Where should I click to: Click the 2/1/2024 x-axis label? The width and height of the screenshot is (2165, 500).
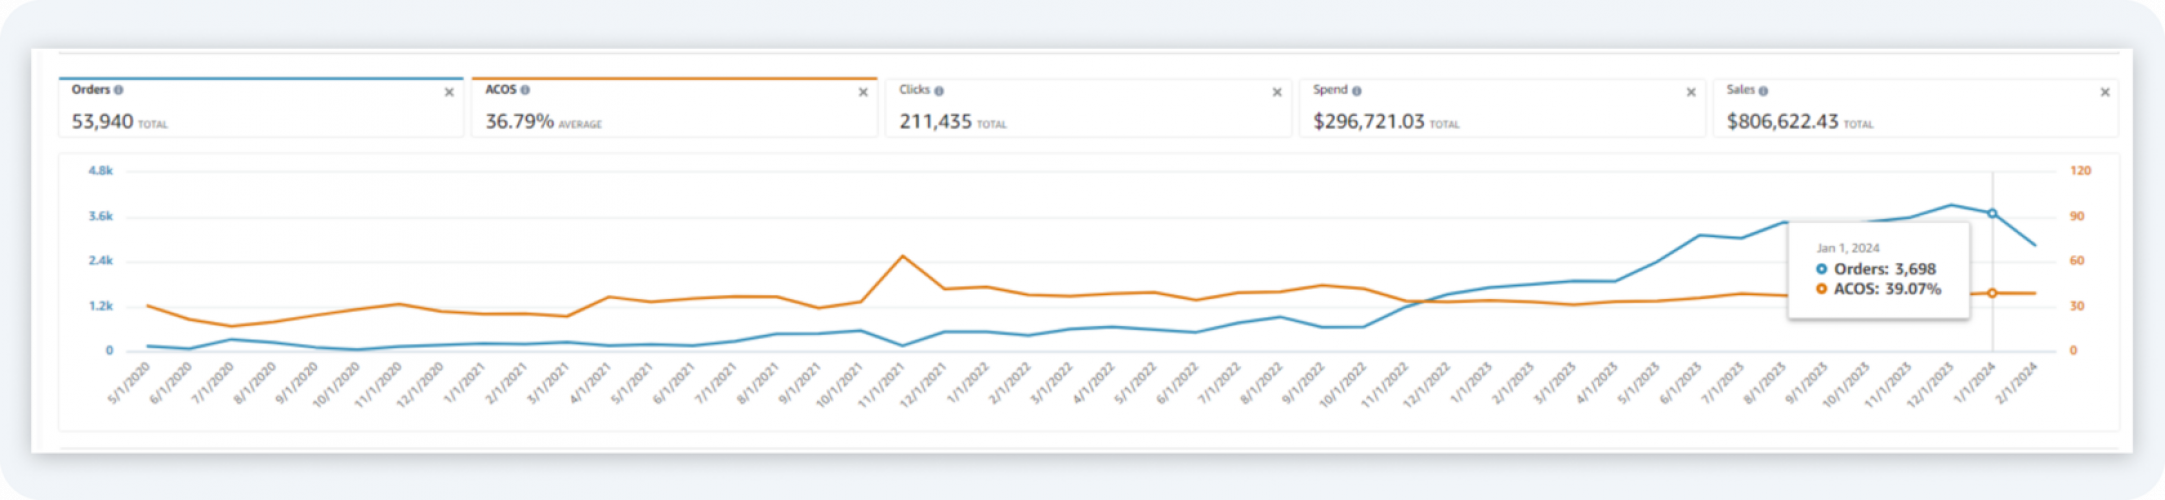coord(2017,384)
